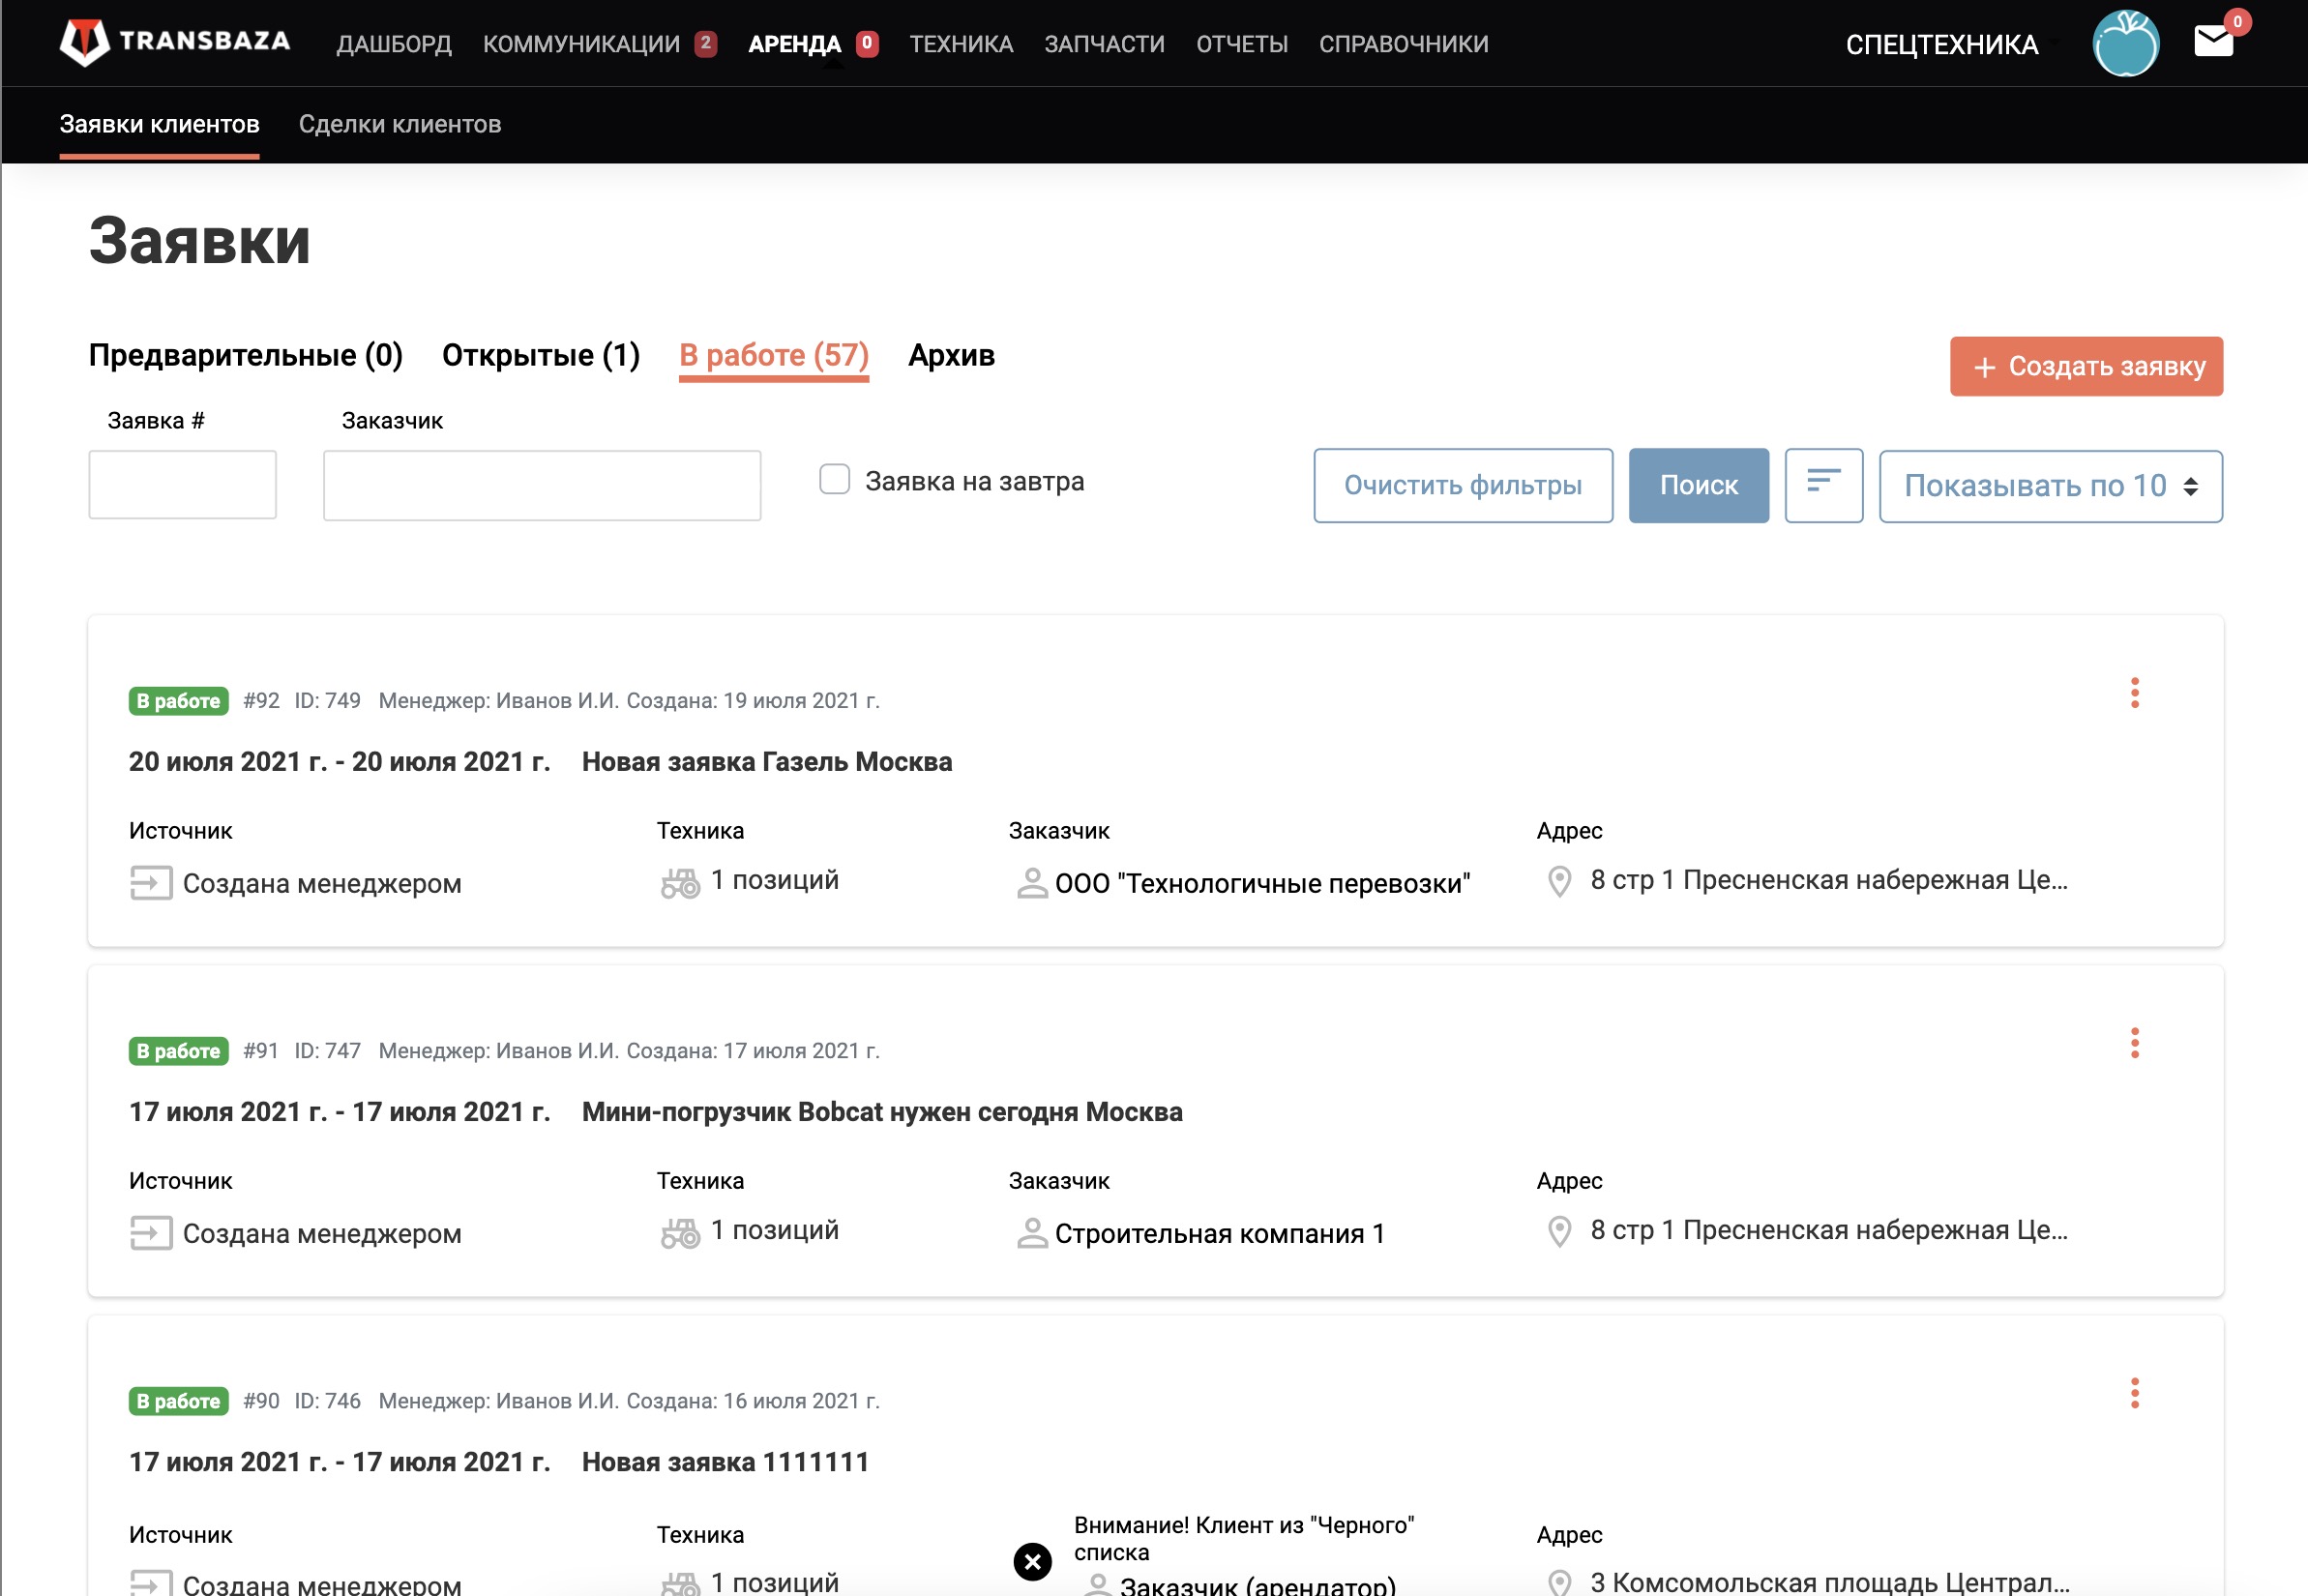
Task: Open three-dot menu for request #90
Action: click(2134, 1393)
